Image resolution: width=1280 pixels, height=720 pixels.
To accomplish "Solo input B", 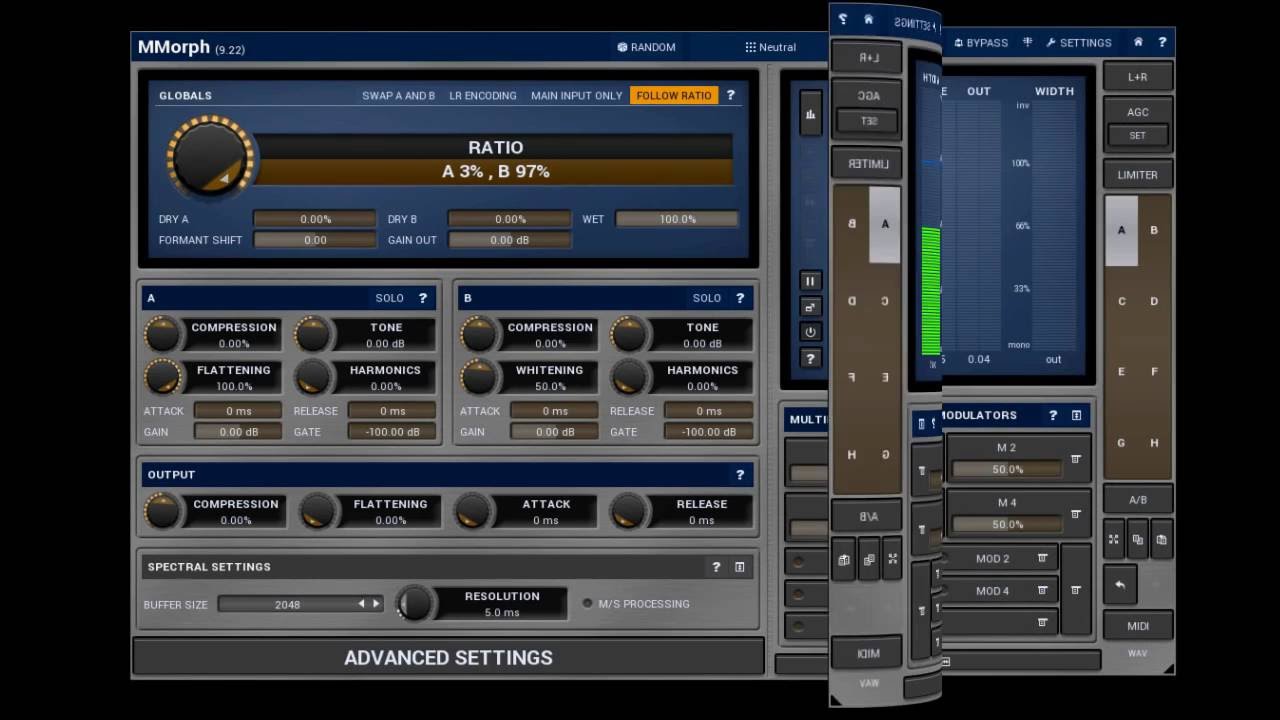I will point(706,298).
